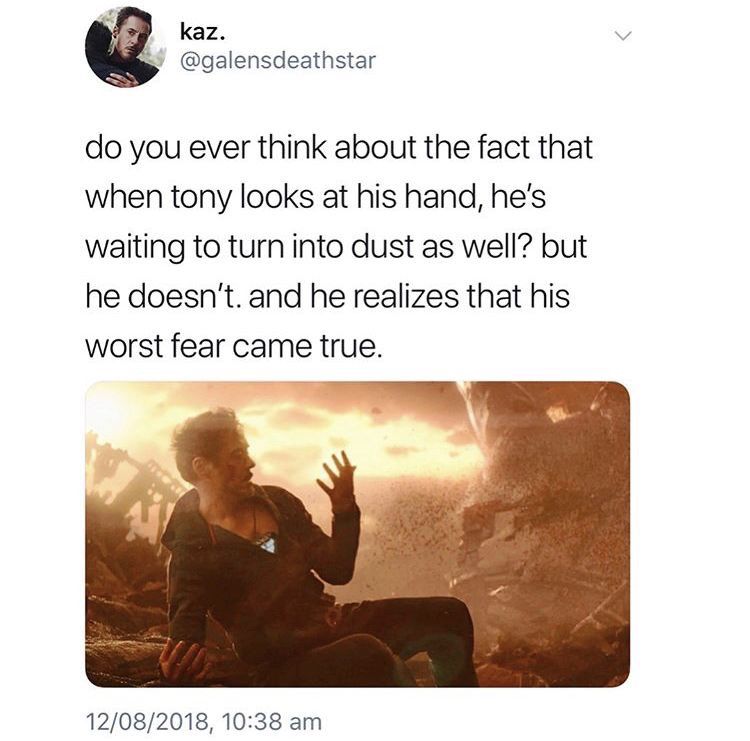This screenshot has height=741, width=750.
Task: Open the kaz. display name profile
Action: (x=202, y=32)
